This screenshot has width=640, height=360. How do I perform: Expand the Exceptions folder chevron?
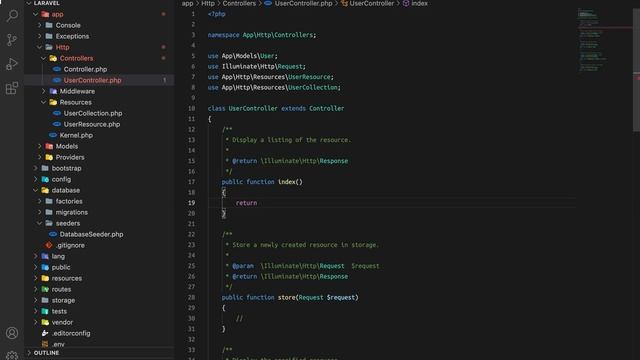[40, 36]
